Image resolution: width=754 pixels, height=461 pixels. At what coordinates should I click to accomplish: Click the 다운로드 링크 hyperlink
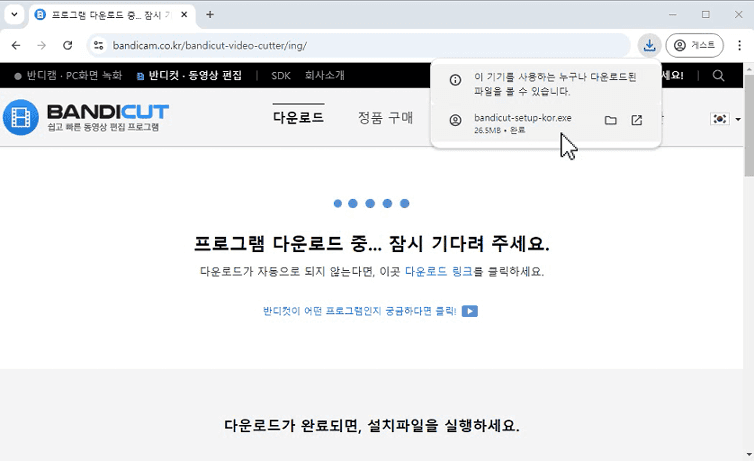point(439,271)
